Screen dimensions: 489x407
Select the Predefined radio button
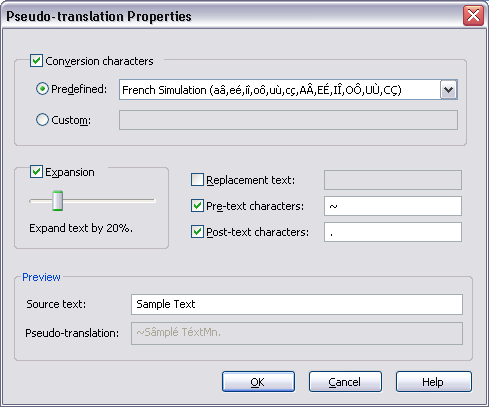tap(42, 89)
